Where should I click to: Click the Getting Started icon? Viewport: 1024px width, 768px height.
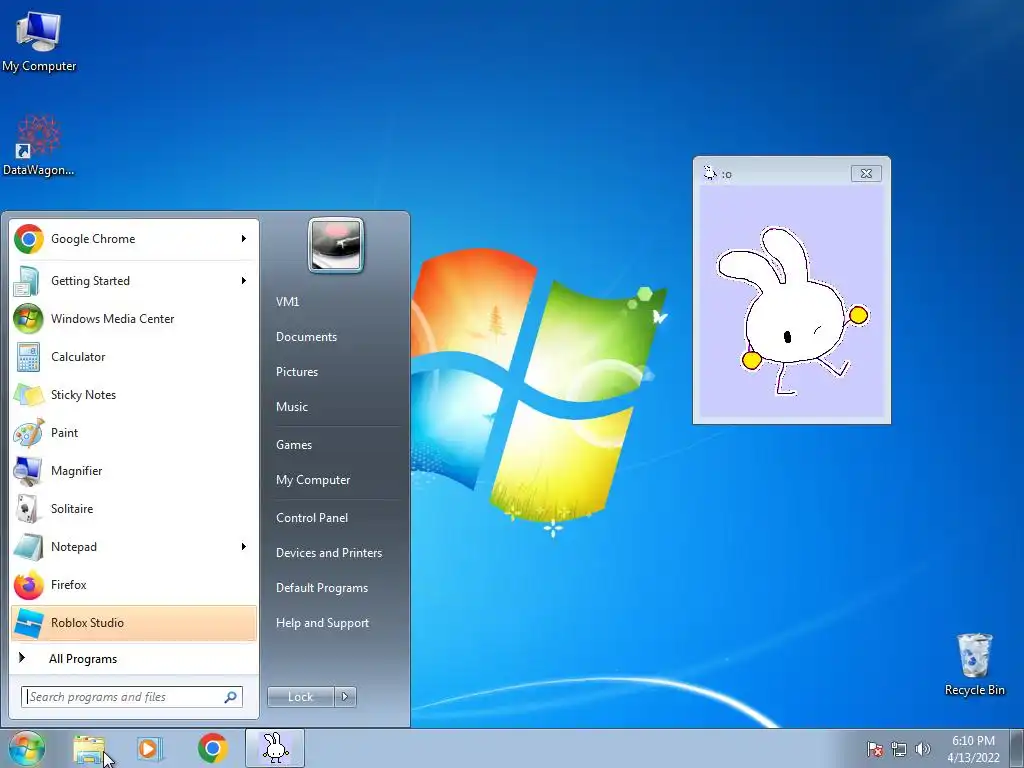(29, 281)
